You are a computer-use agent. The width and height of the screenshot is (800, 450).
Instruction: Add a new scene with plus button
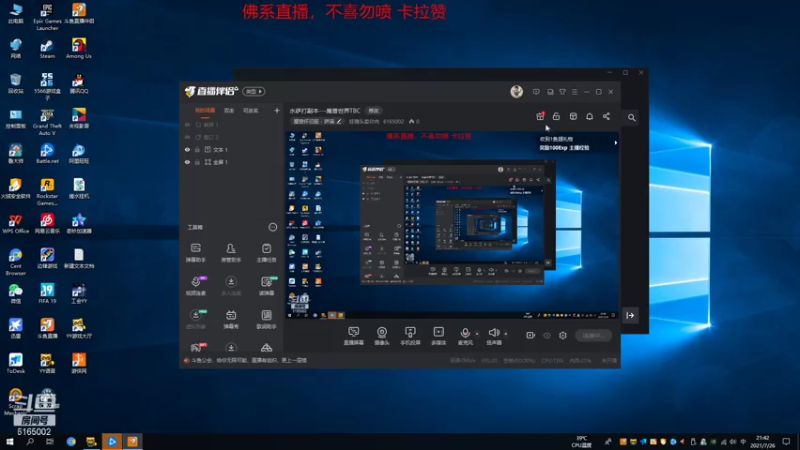pos(277,110)
